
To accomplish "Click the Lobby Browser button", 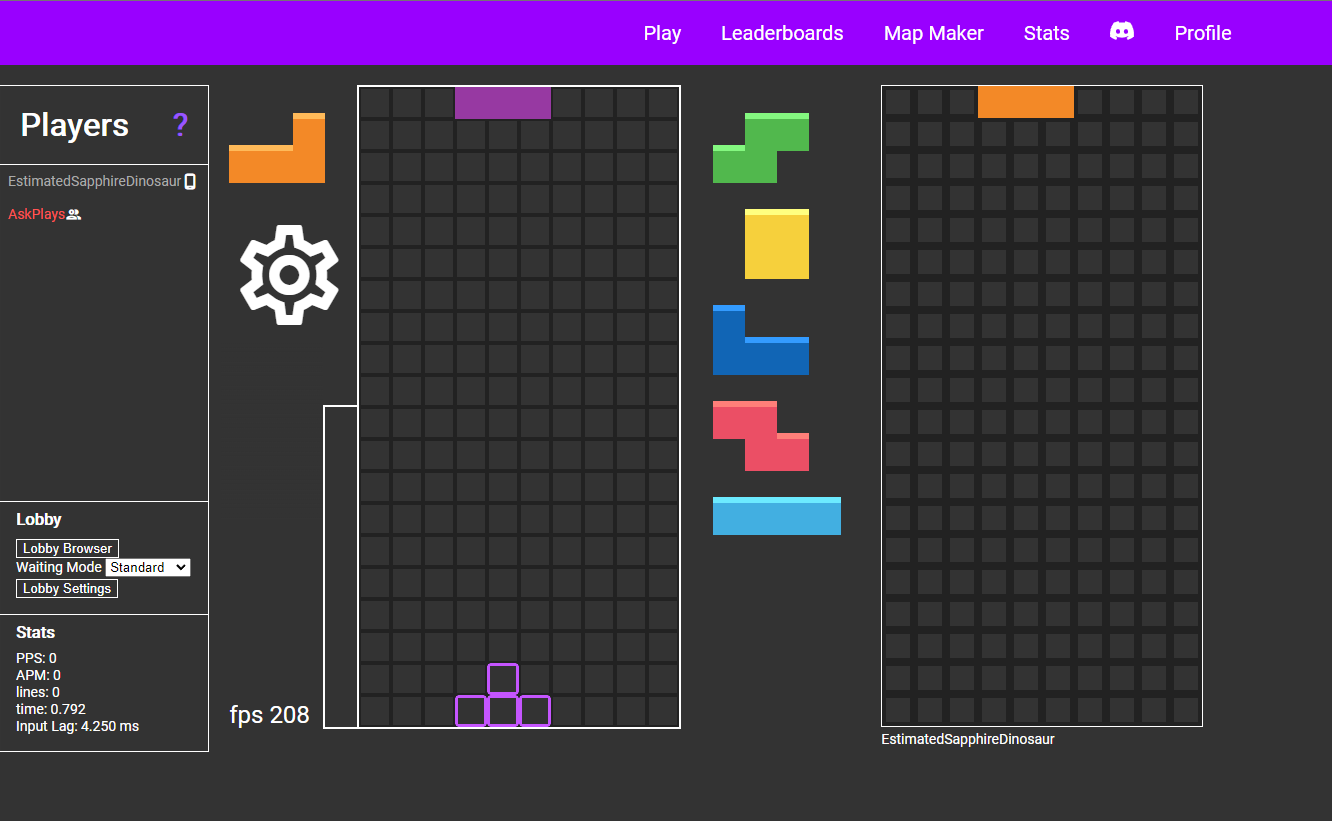I will (67, 548).
